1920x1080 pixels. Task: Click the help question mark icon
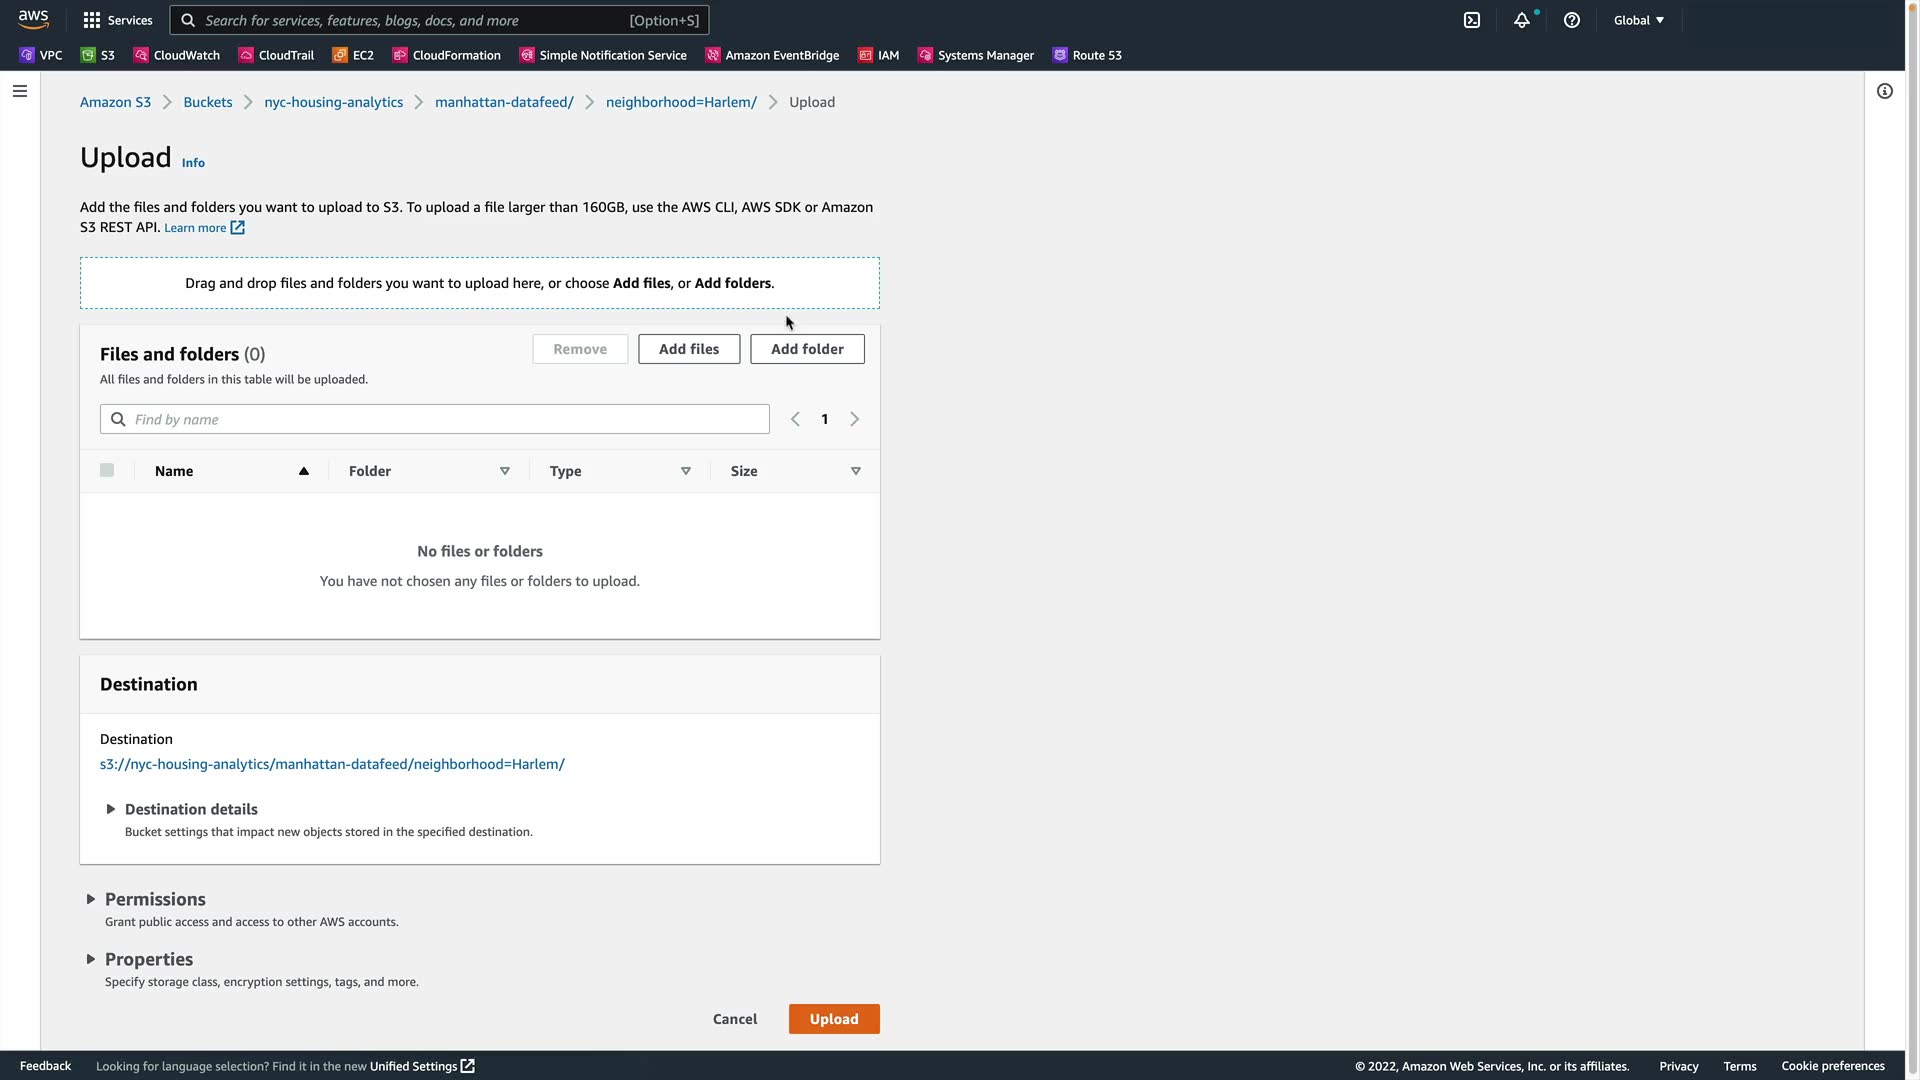point(1572,20)
